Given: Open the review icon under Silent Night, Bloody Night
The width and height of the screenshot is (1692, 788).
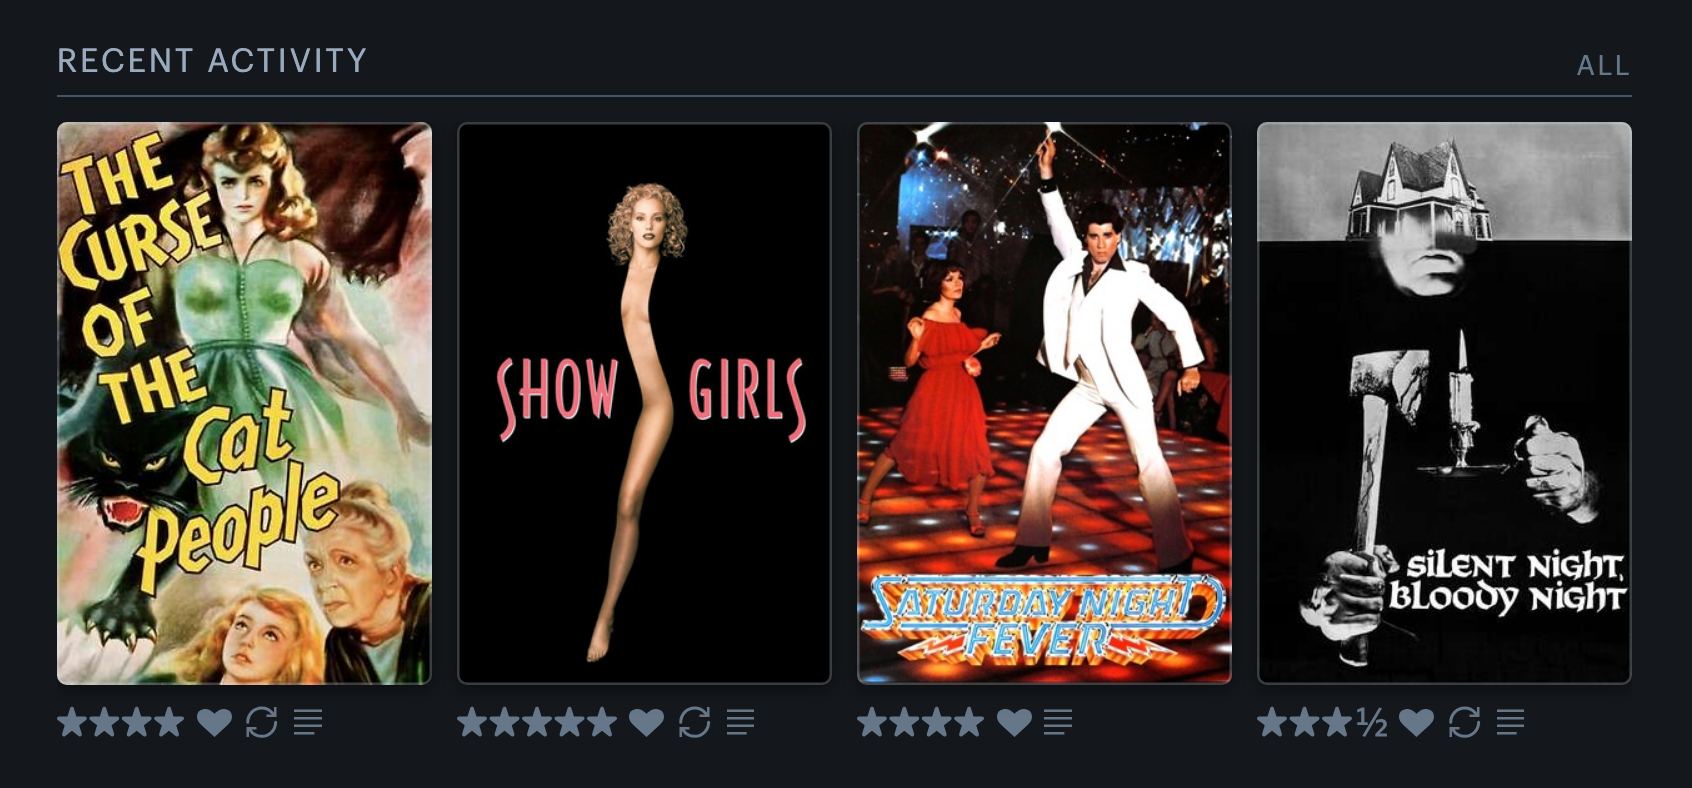Looking at the screenshot, I should click(x=1510, y=722).
